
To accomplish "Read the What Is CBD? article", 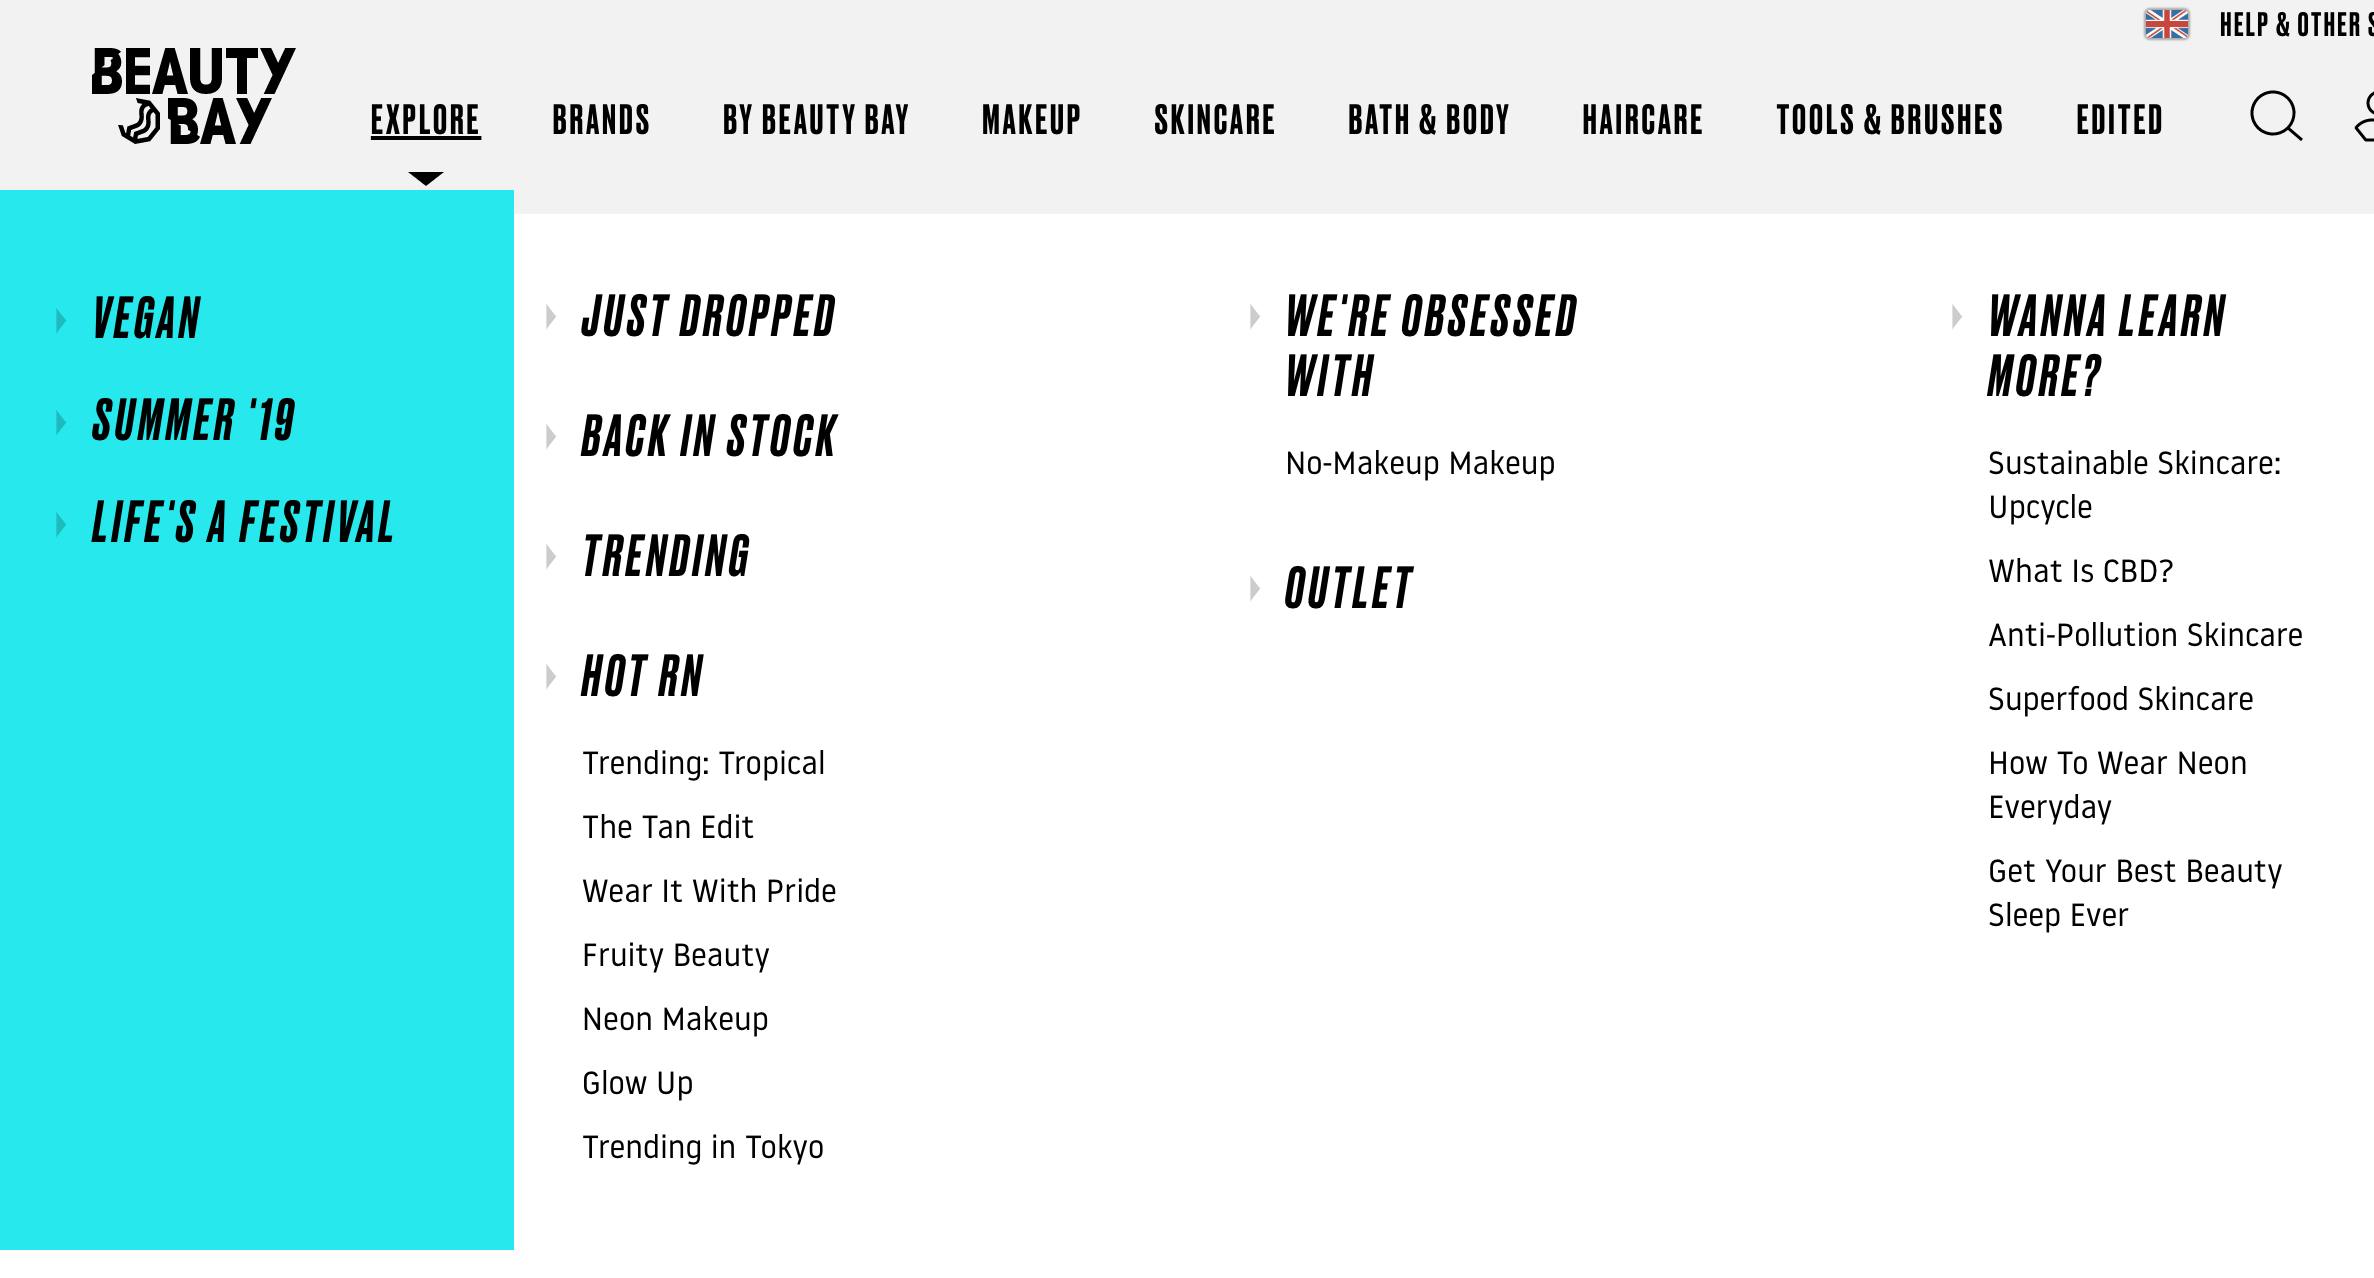I will [2080, 571].
